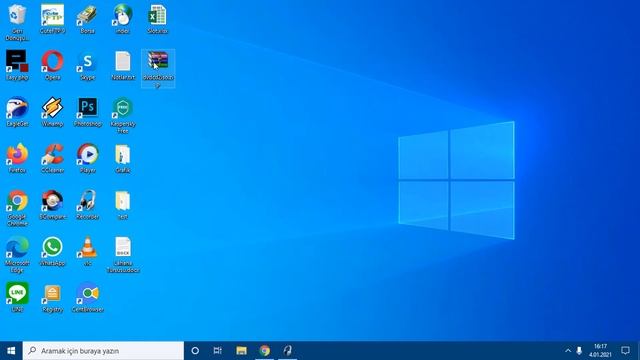This screenshot has width=640, height=360.
Task: Click the taskbar search box
Action: tap(103, 351)
